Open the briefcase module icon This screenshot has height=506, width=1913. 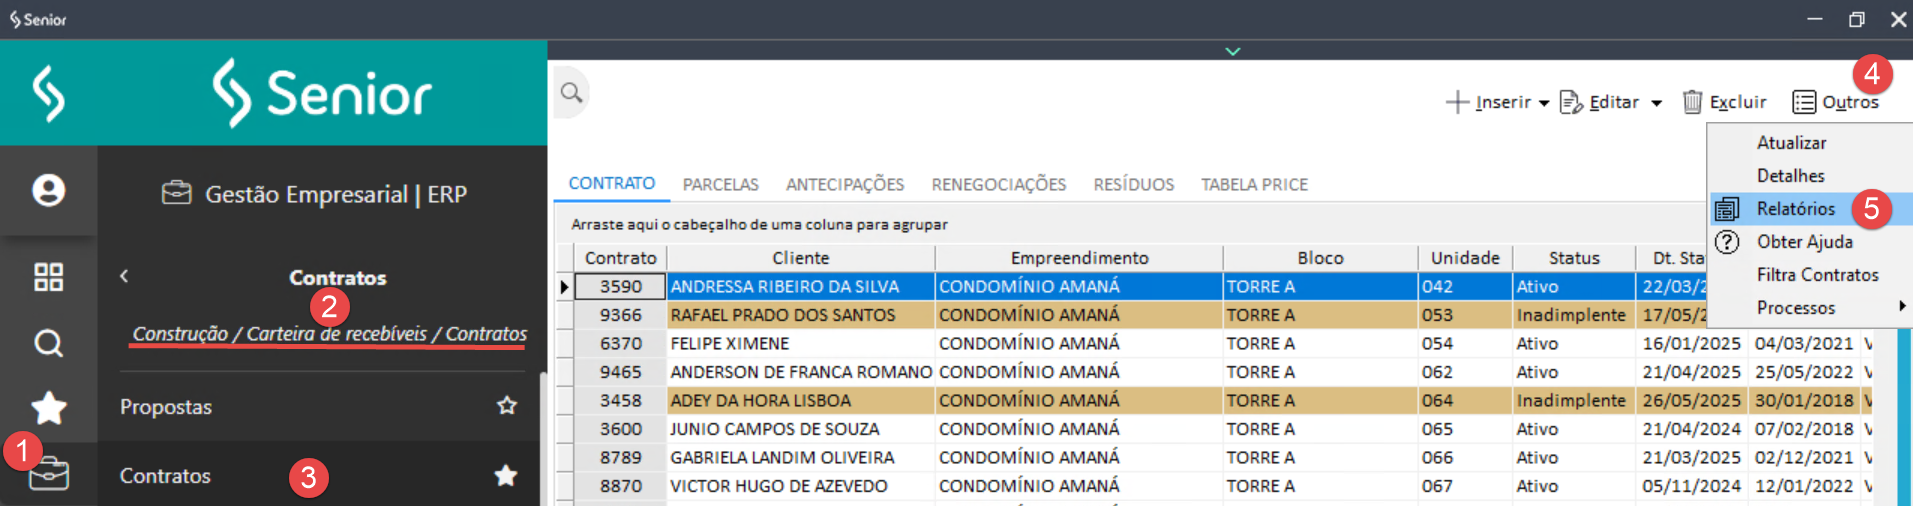pos(48,474)
